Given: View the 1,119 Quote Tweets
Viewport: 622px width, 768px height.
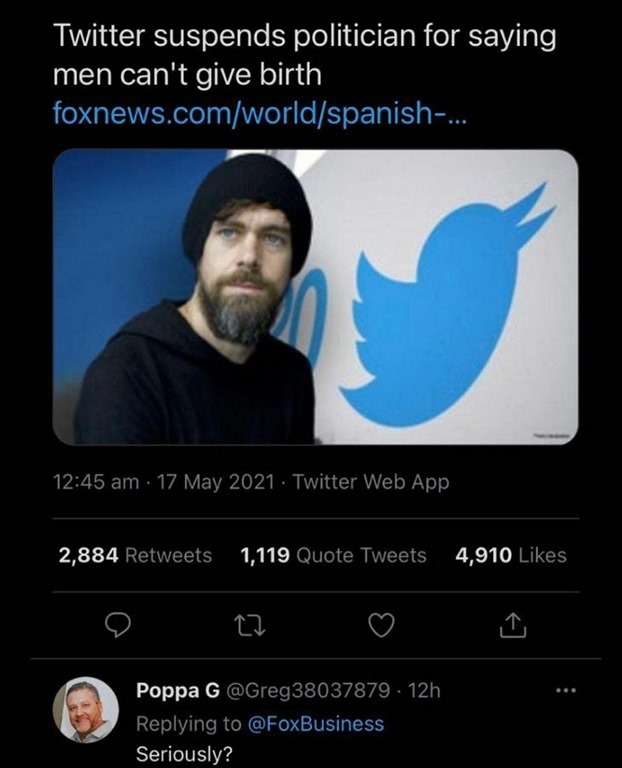Looking at the screenshot, I should [x=333, y=555].
